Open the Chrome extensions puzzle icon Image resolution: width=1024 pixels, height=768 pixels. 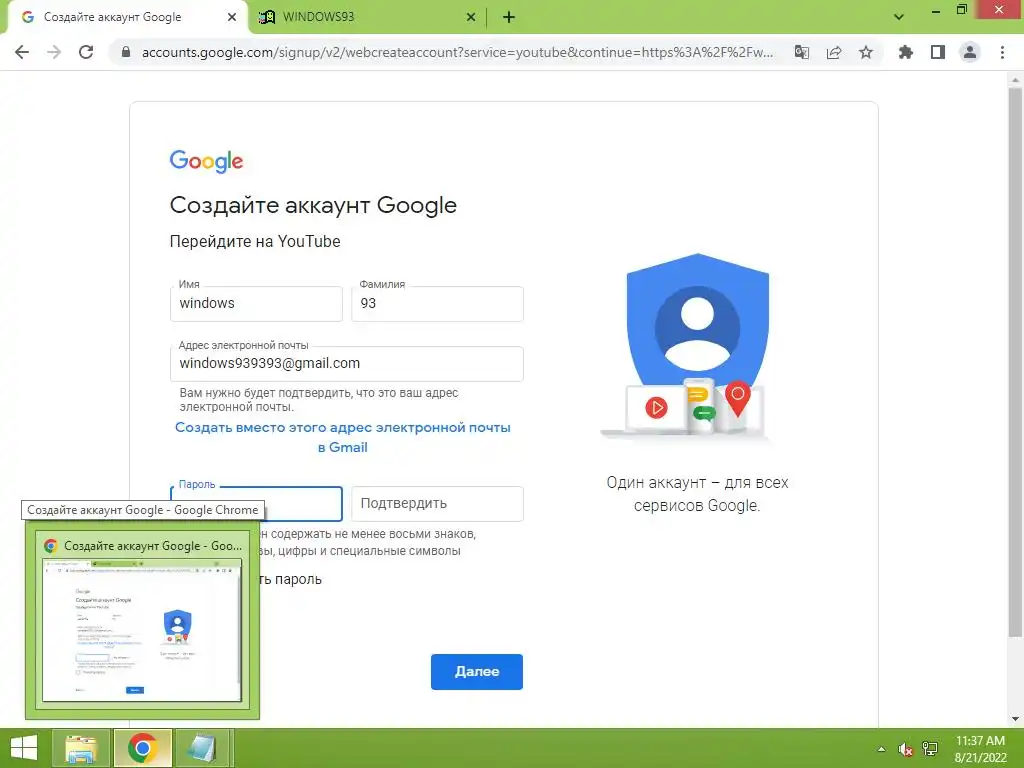(906, 52)
